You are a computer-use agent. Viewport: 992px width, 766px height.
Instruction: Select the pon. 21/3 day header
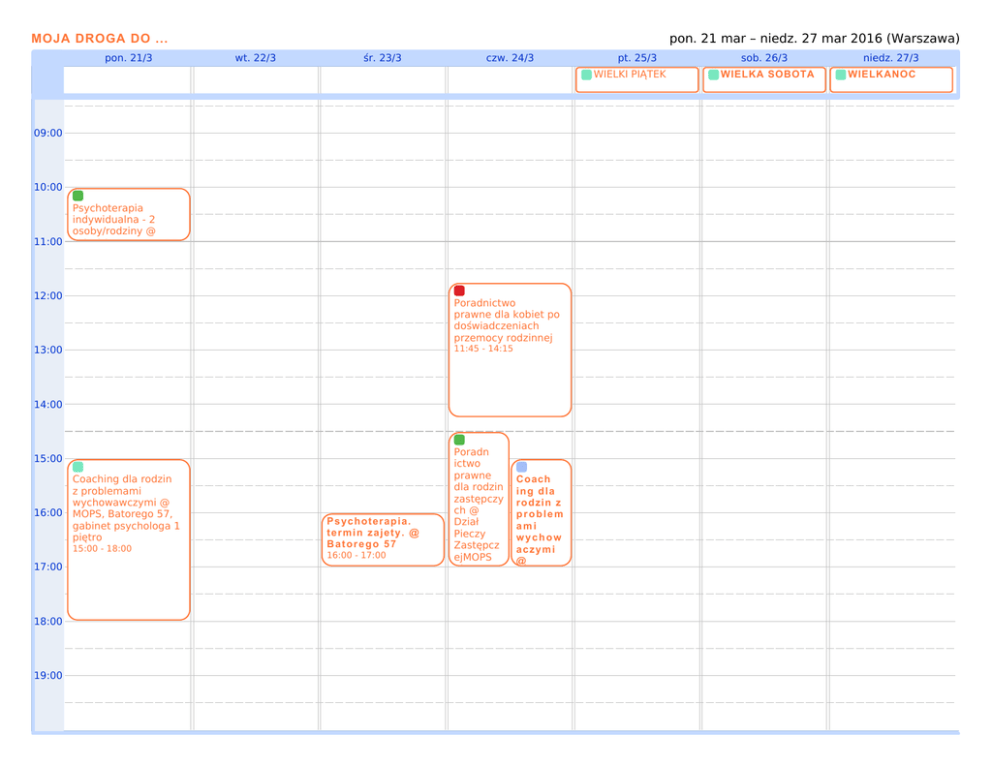click(128, 58)
